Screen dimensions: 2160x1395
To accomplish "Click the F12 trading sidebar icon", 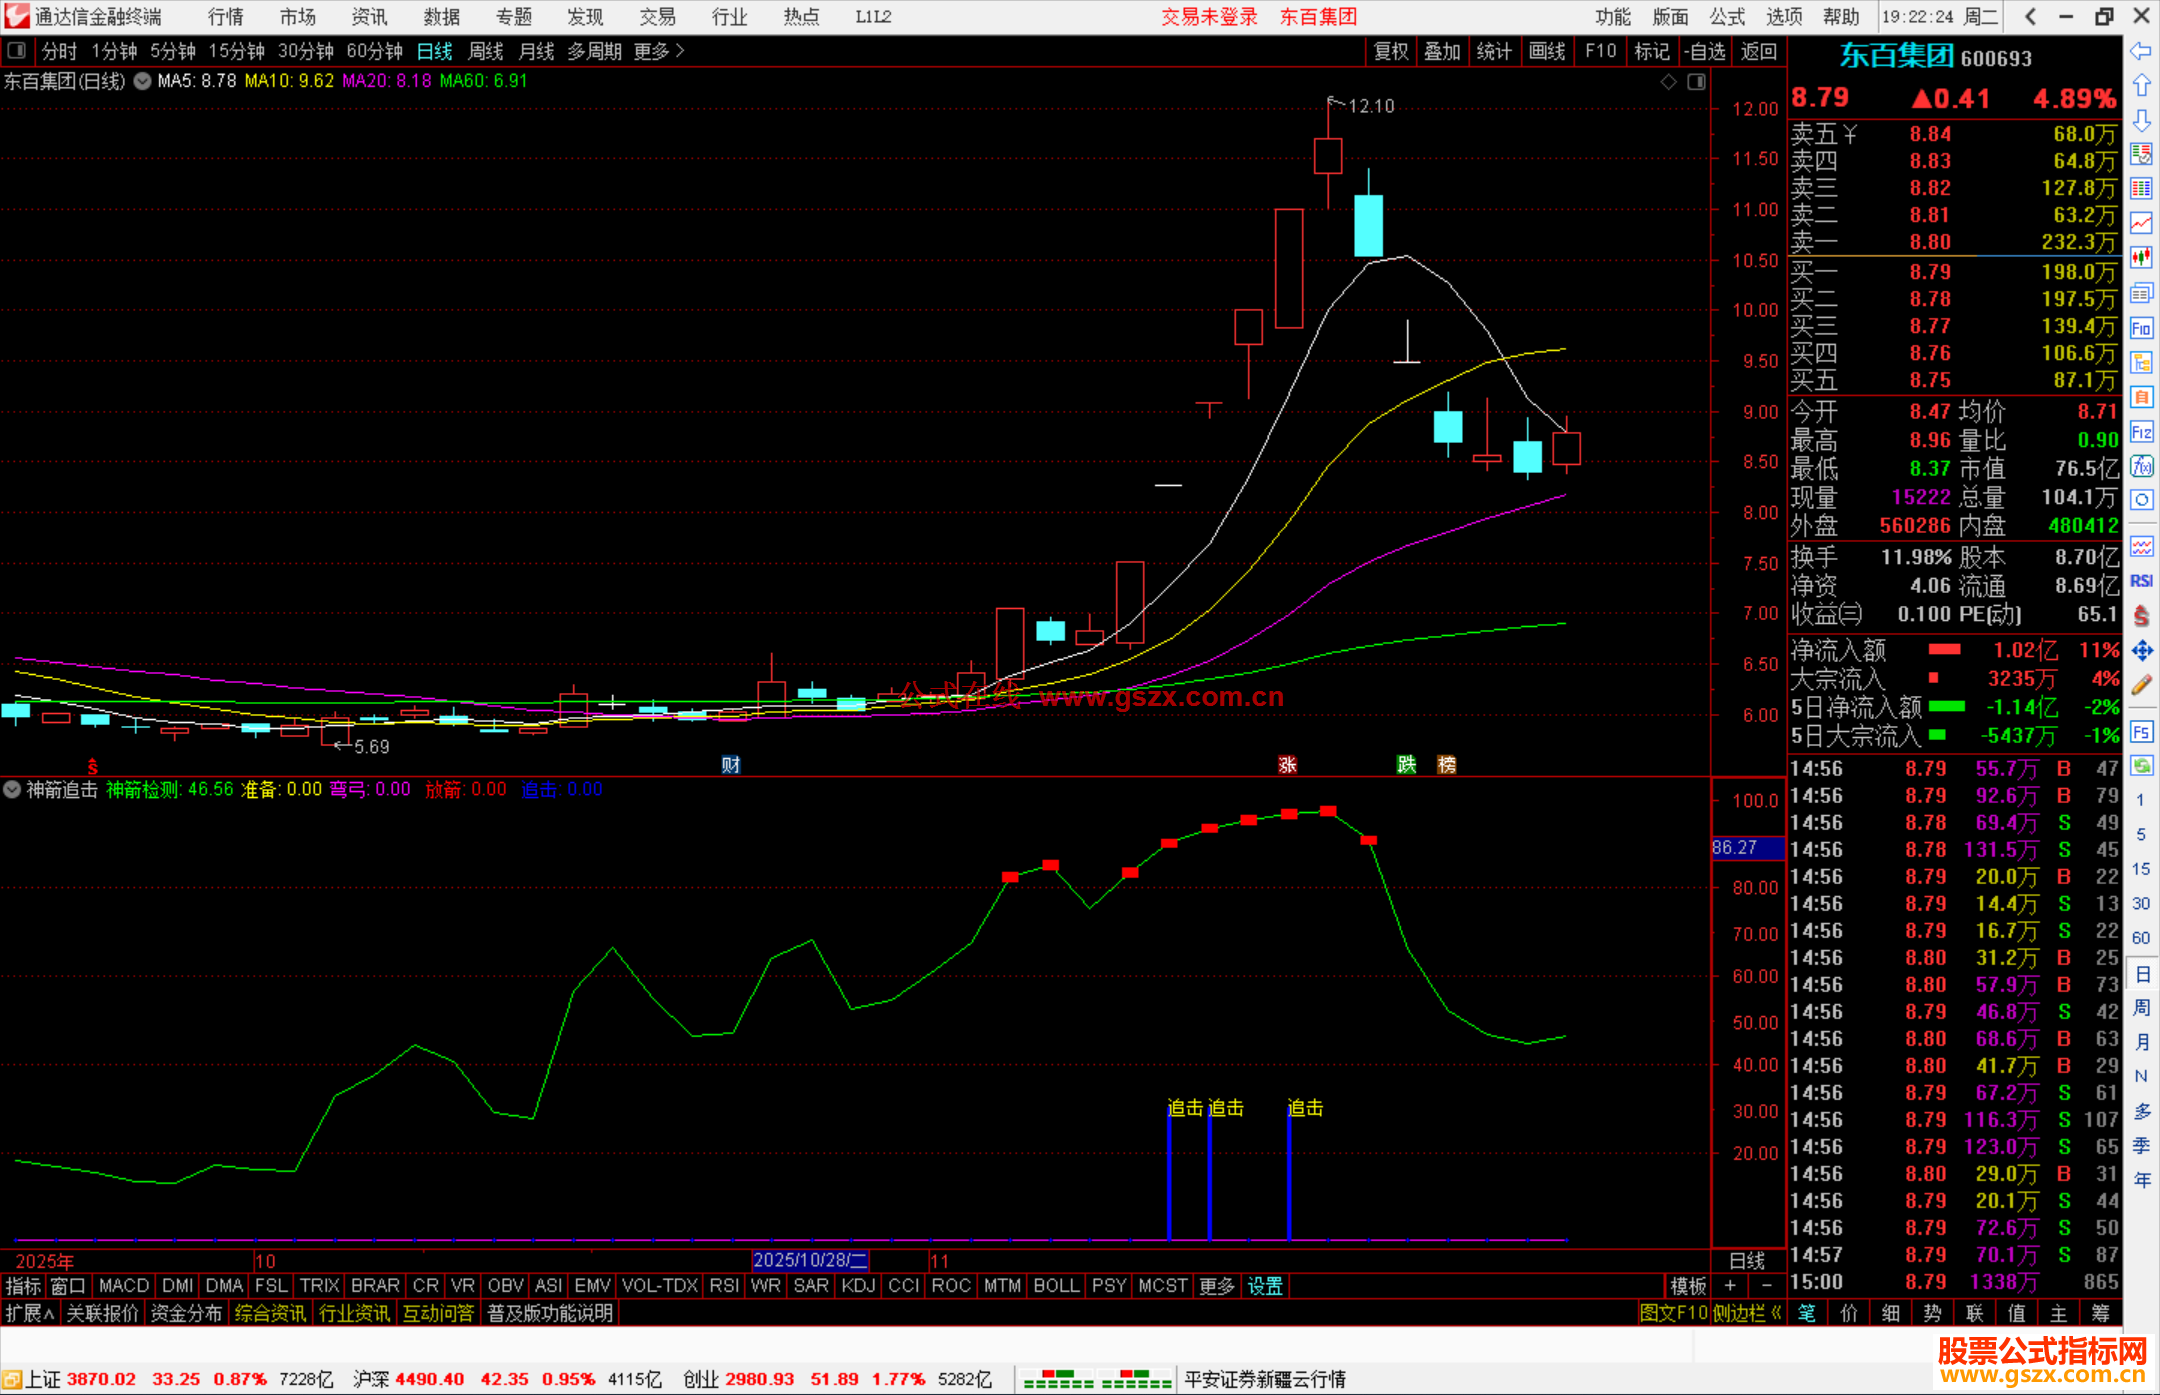I will 2141,432.
